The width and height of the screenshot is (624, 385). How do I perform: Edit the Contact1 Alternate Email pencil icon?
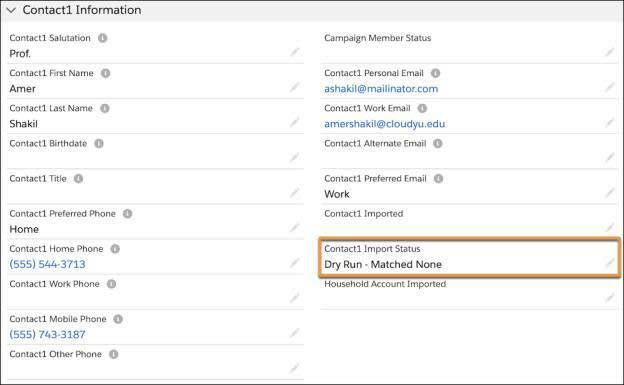coord(610,158)
